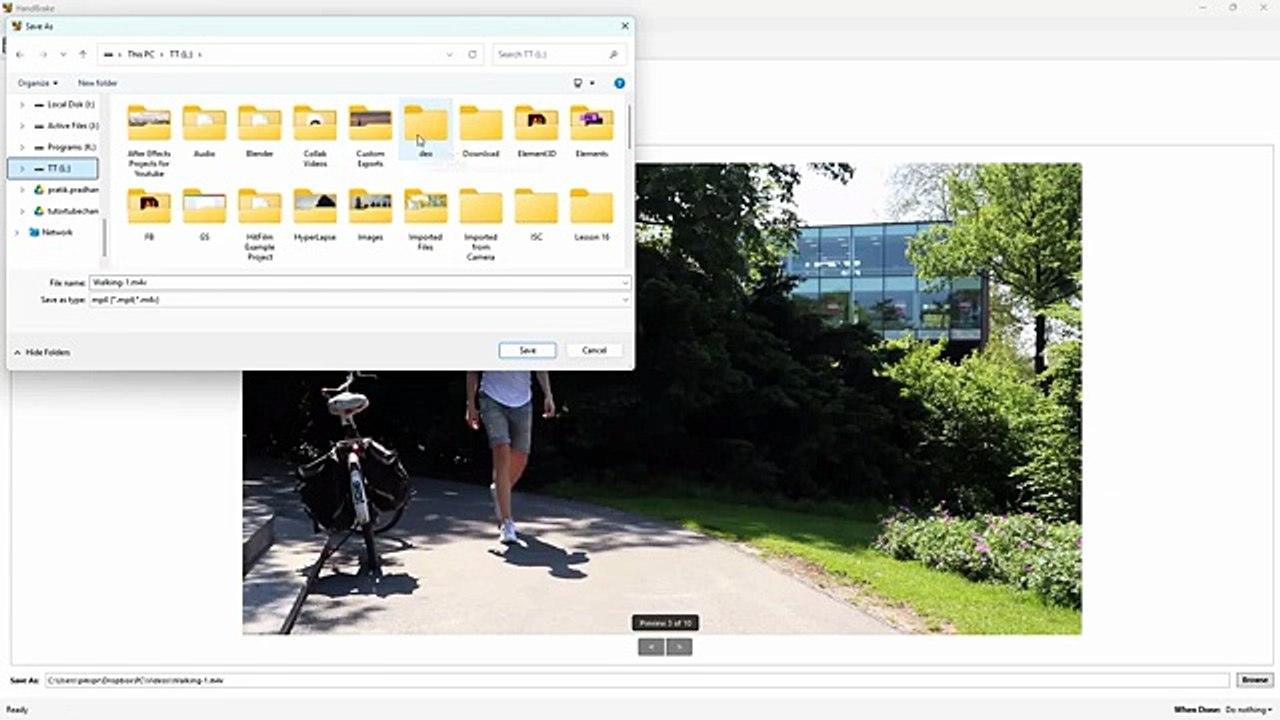1280x720 pixels.
Task: Open the Save as type dropdown
Action: tap(625, 299)
